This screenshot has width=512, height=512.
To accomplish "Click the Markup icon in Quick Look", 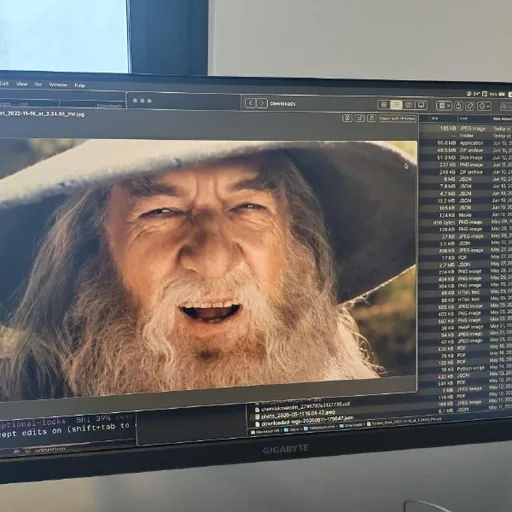I will (x=347, y=118).
